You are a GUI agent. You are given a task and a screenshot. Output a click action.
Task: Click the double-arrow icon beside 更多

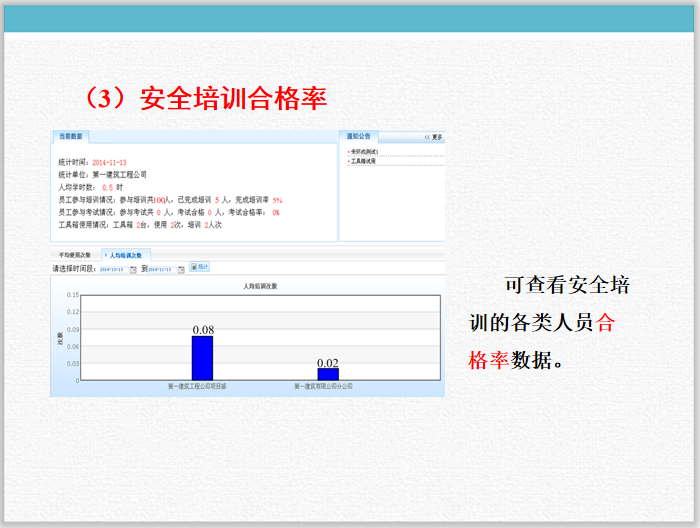click(427, 137)
